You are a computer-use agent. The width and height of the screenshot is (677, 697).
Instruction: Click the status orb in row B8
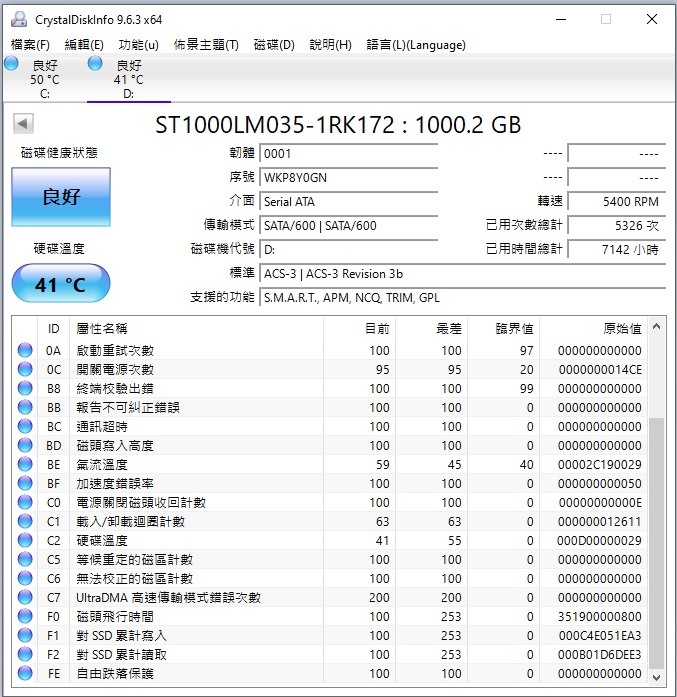pos(25,388)
